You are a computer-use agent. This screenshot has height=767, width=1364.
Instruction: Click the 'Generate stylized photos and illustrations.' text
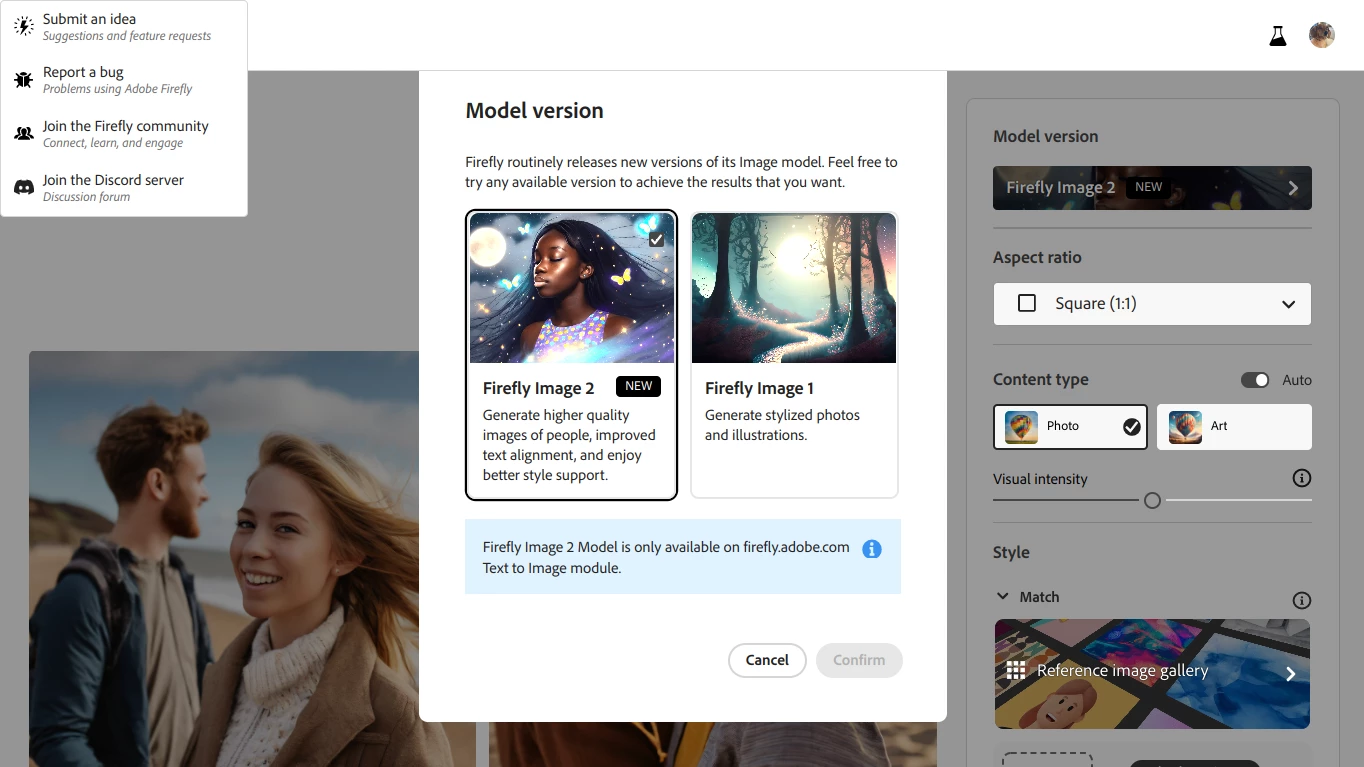click(x=782, y=425)
